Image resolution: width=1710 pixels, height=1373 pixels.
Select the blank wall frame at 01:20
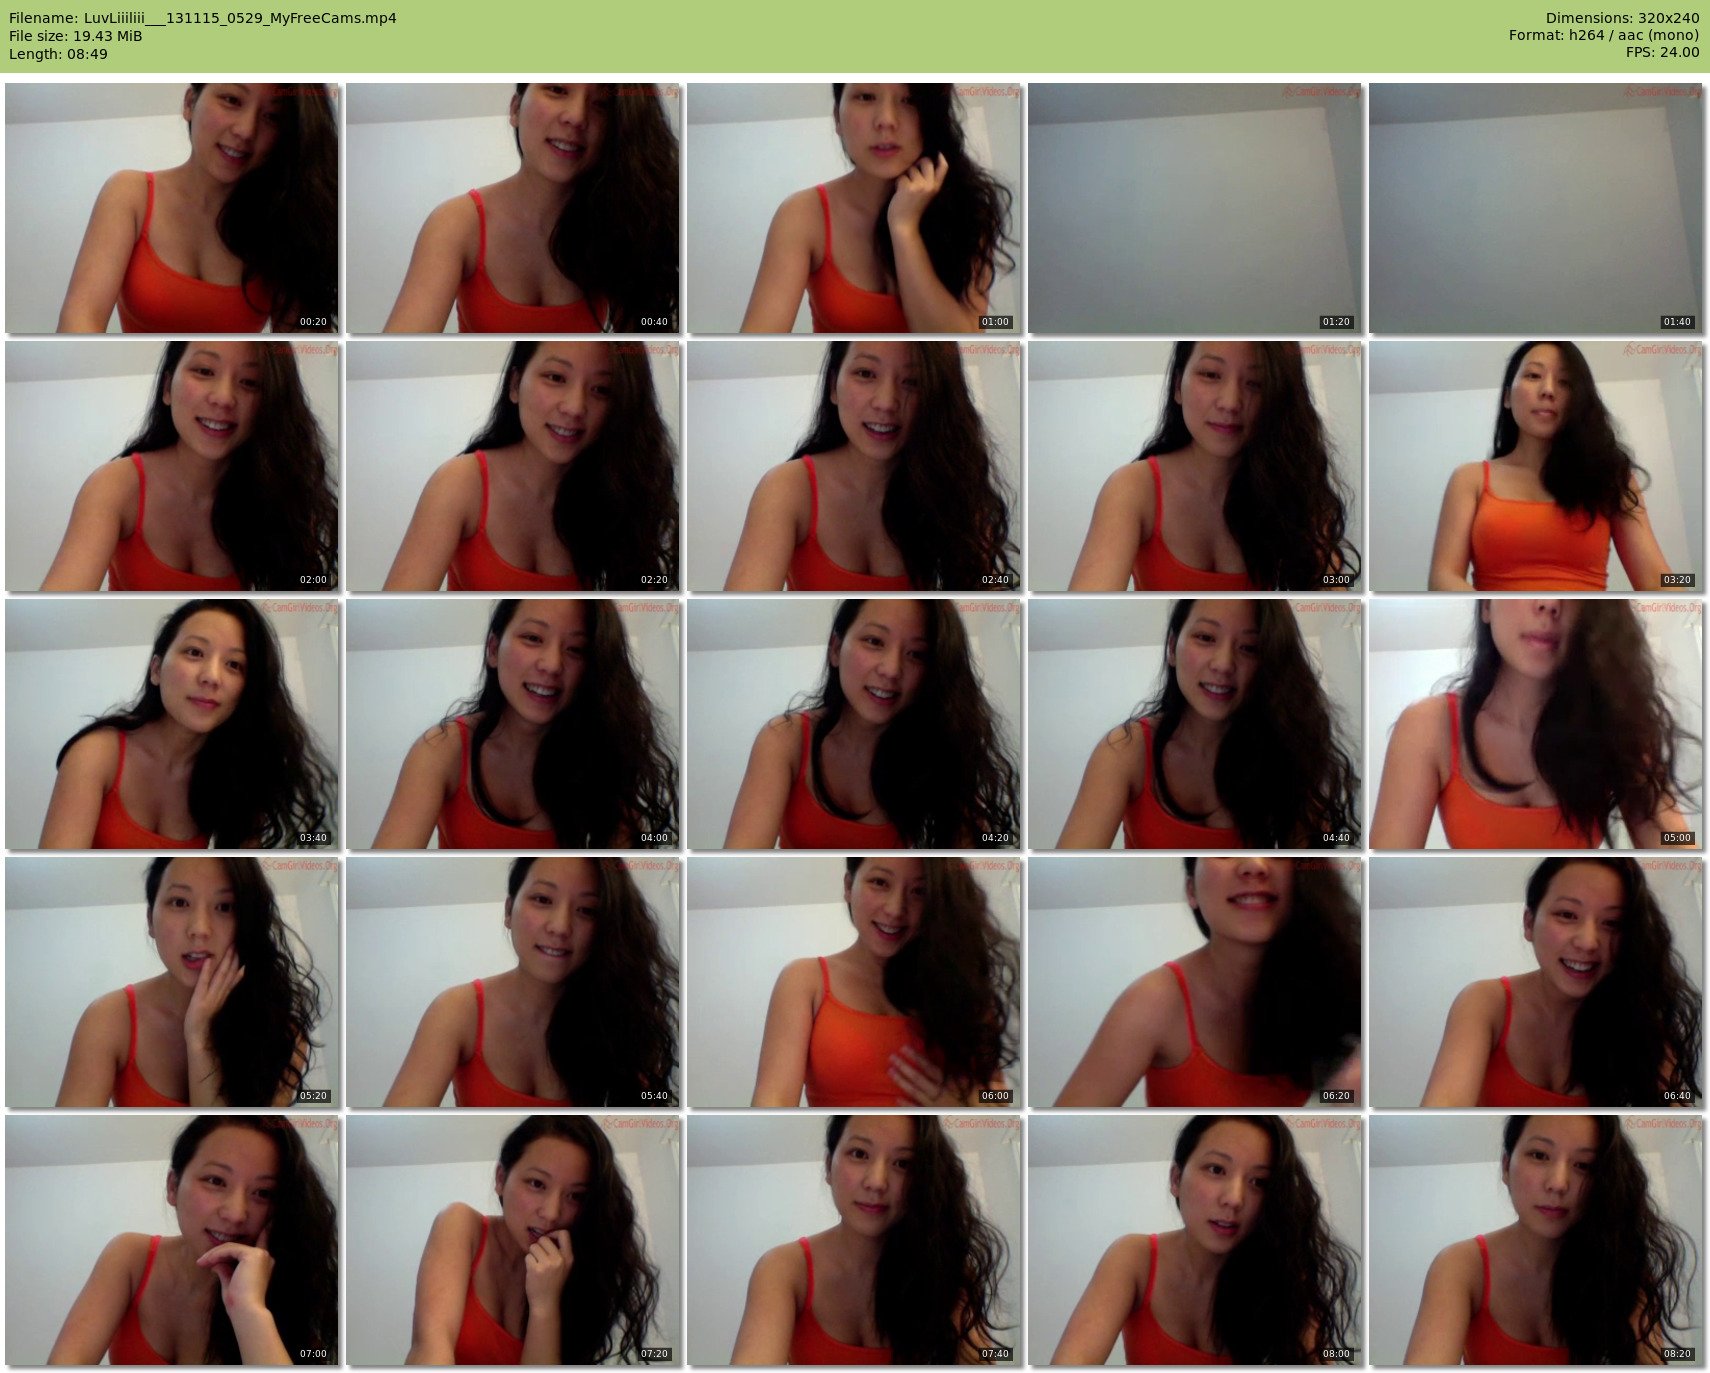[x=1195, y=208]
